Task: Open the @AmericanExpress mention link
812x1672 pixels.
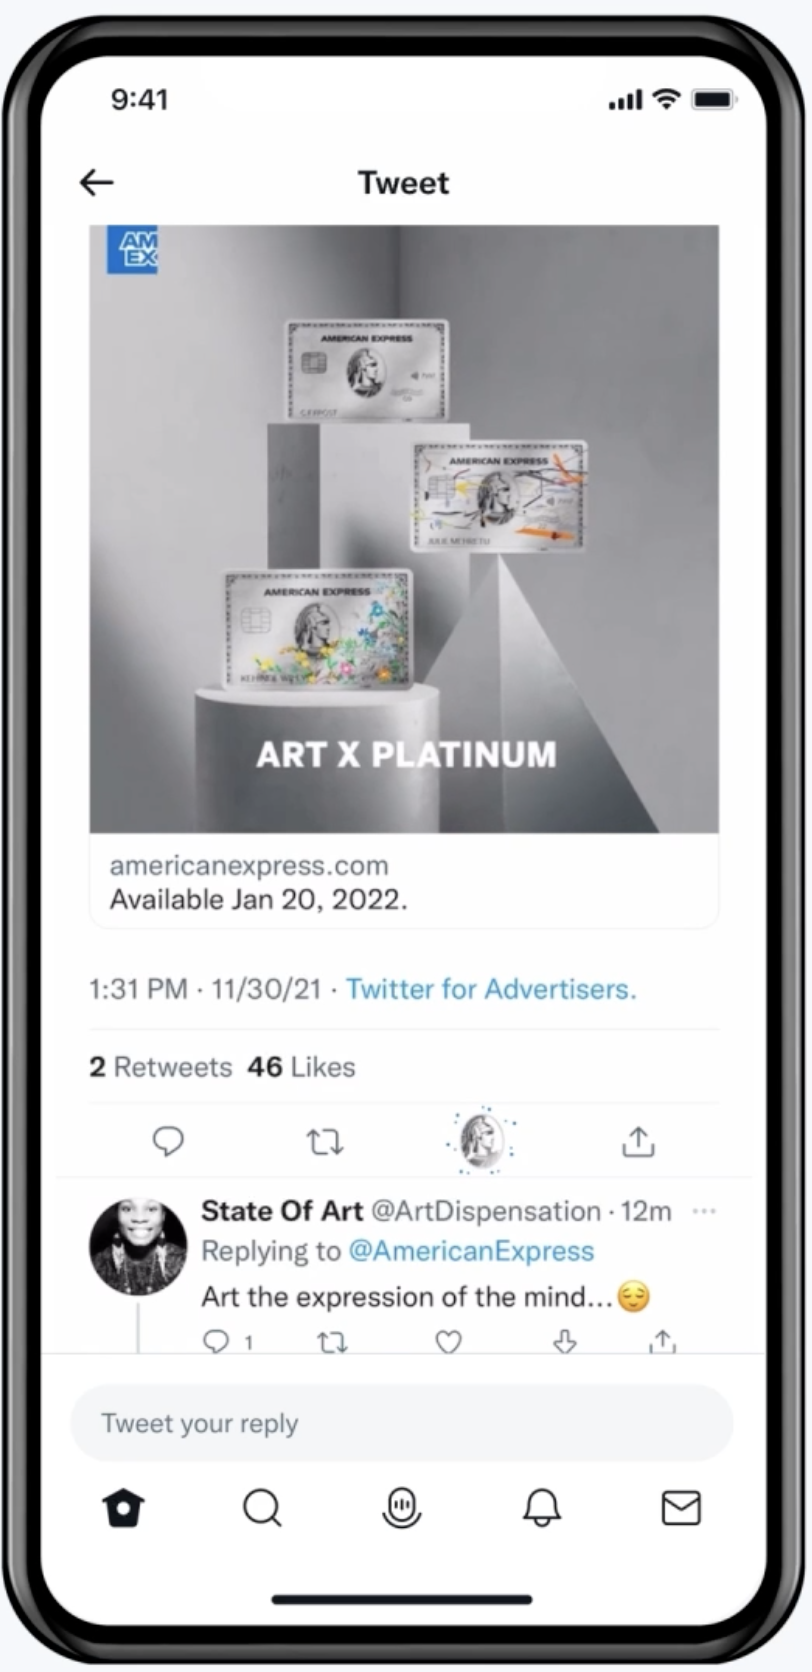Action: coord(471,1251)
